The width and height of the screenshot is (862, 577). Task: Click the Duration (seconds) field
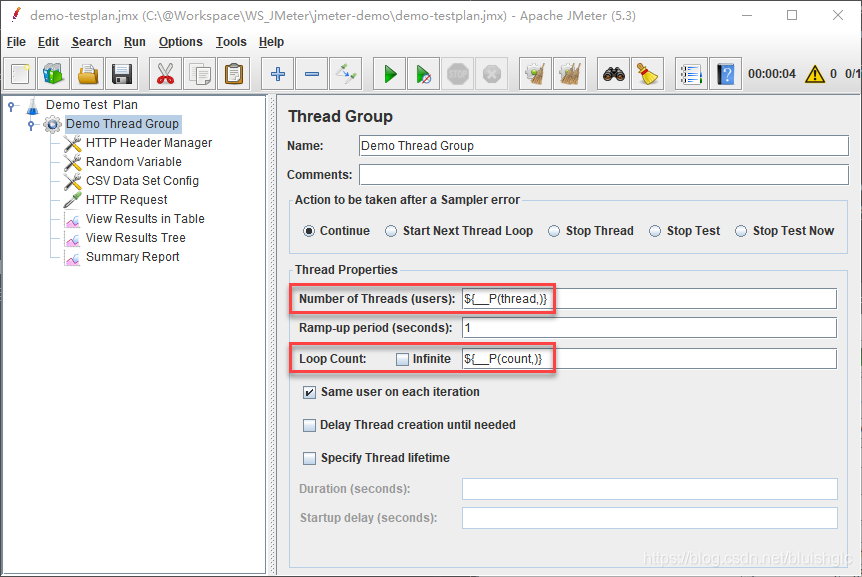650,489
